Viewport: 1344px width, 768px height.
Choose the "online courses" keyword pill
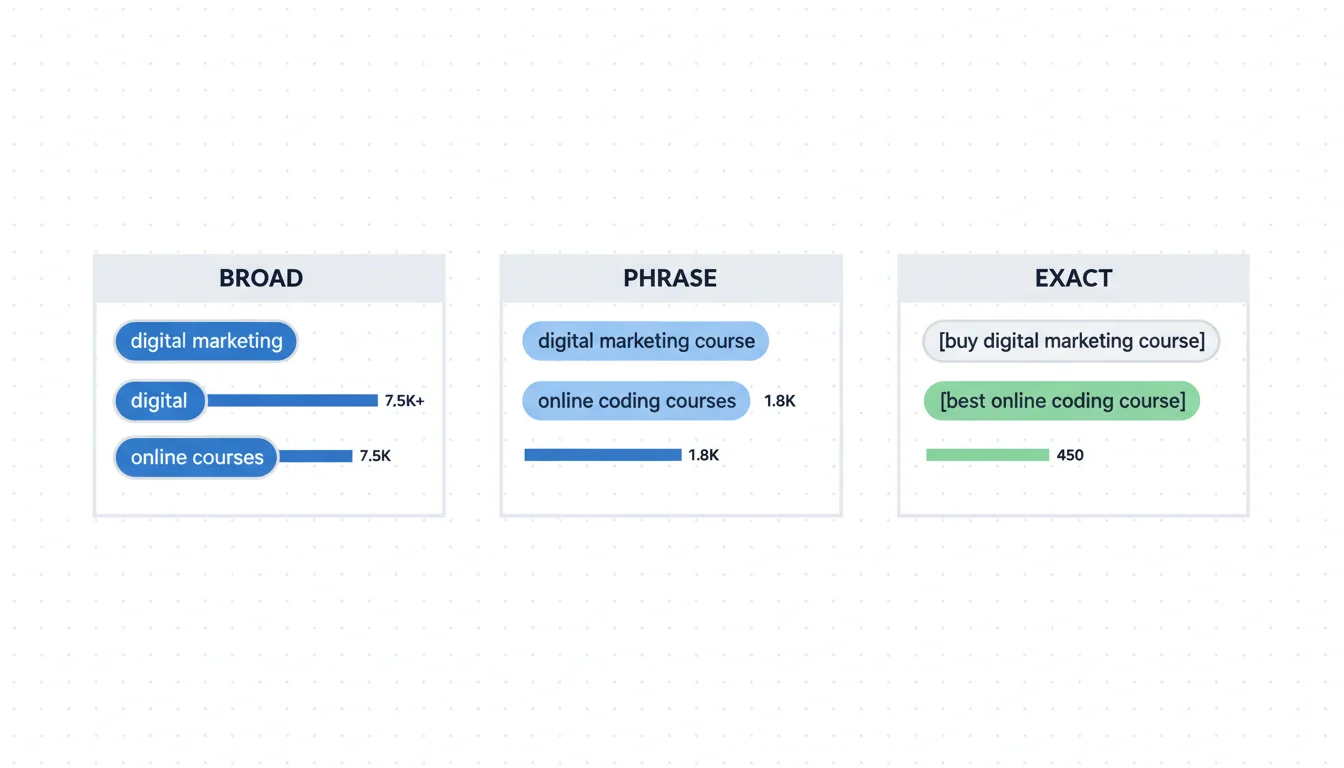[196, 457]
